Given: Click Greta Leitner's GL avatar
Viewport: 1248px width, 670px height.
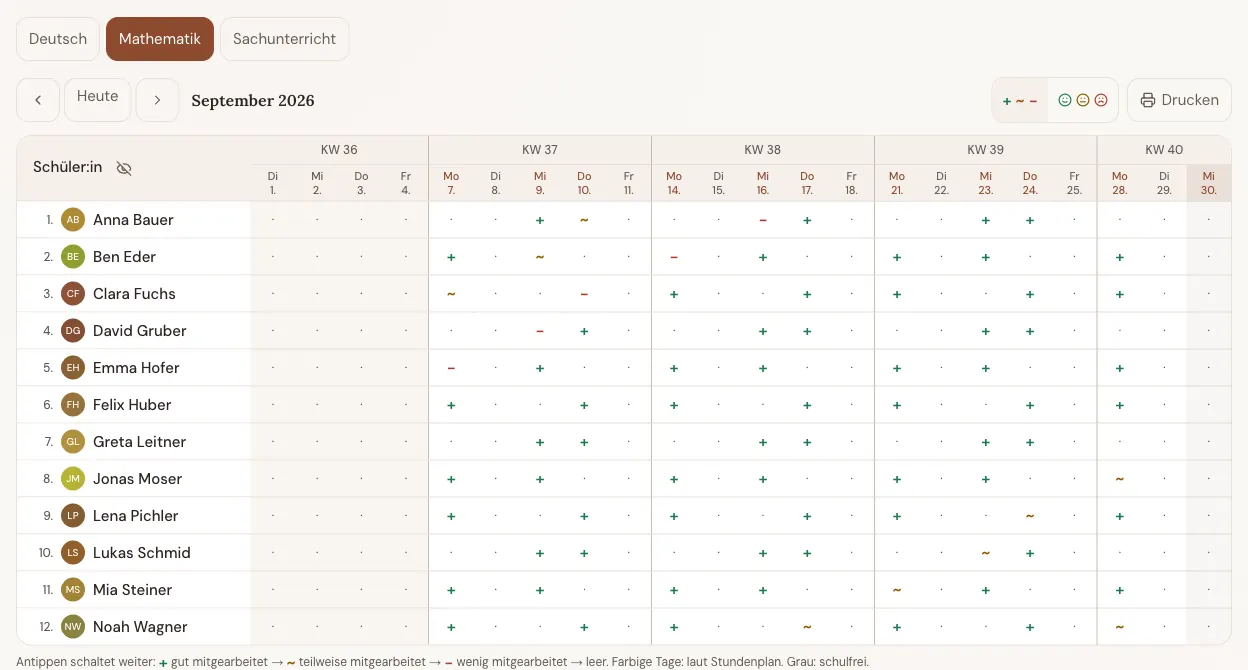Looking at the screenshot, I should [x=72, y=442].
